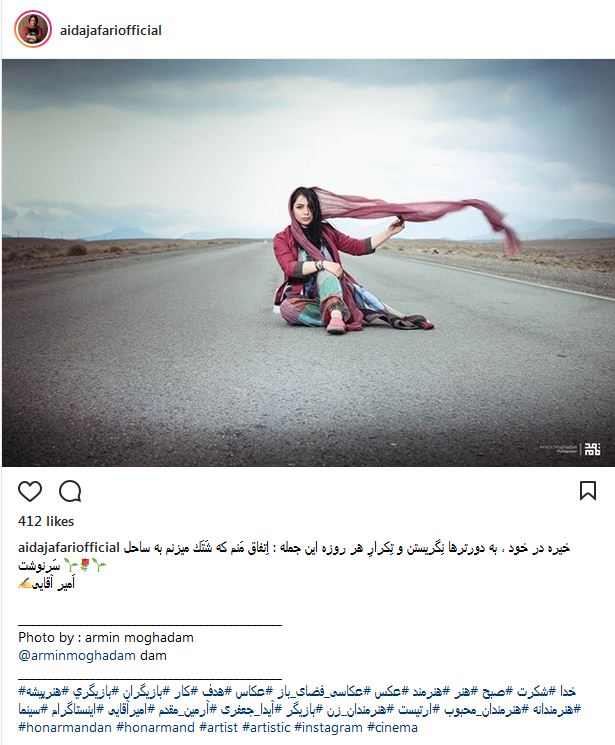Click the aidajafariofficial username in the header

(x=111, y=30)
